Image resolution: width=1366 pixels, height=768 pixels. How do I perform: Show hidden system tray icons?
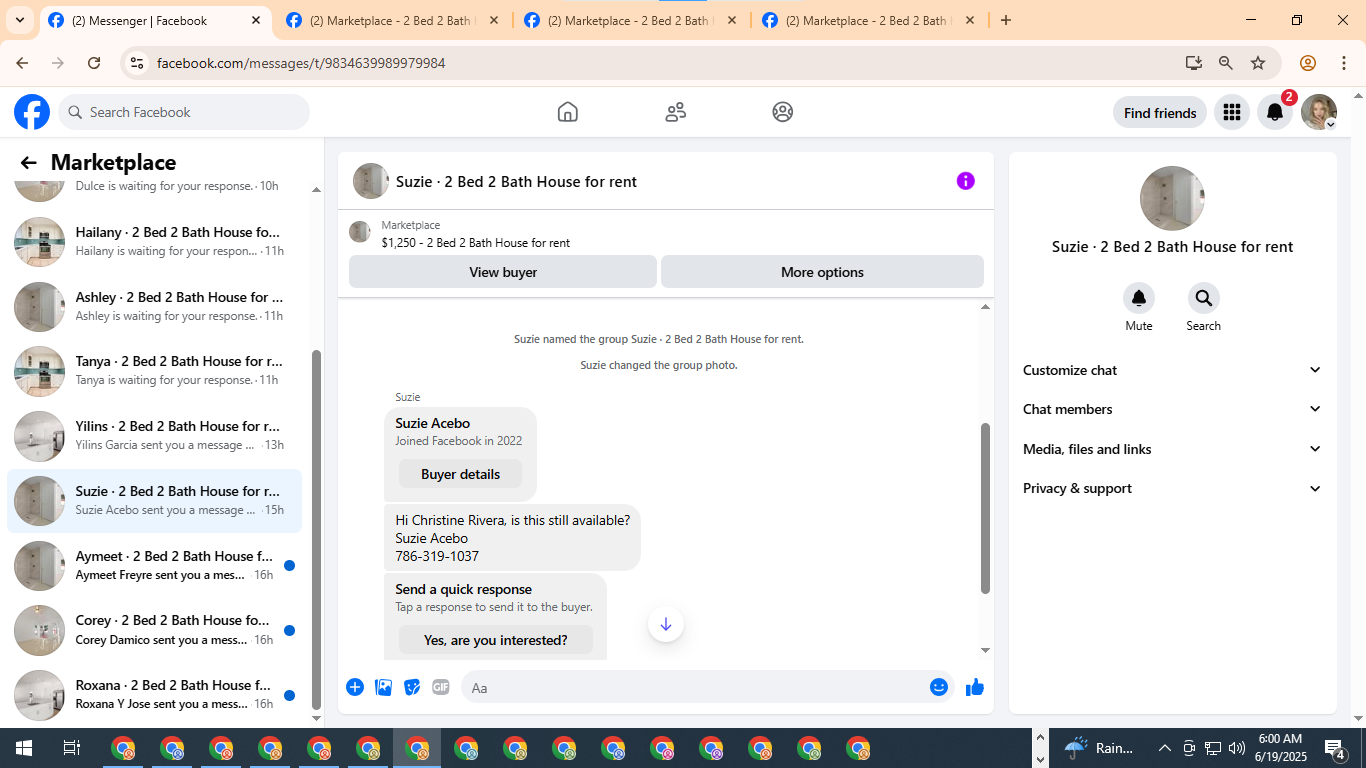pos(1164,748)
